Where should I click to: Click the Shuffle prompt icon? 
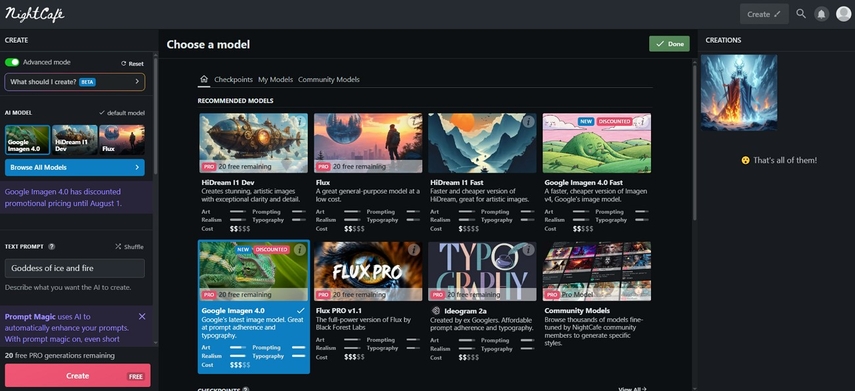(x=118, y=246)
